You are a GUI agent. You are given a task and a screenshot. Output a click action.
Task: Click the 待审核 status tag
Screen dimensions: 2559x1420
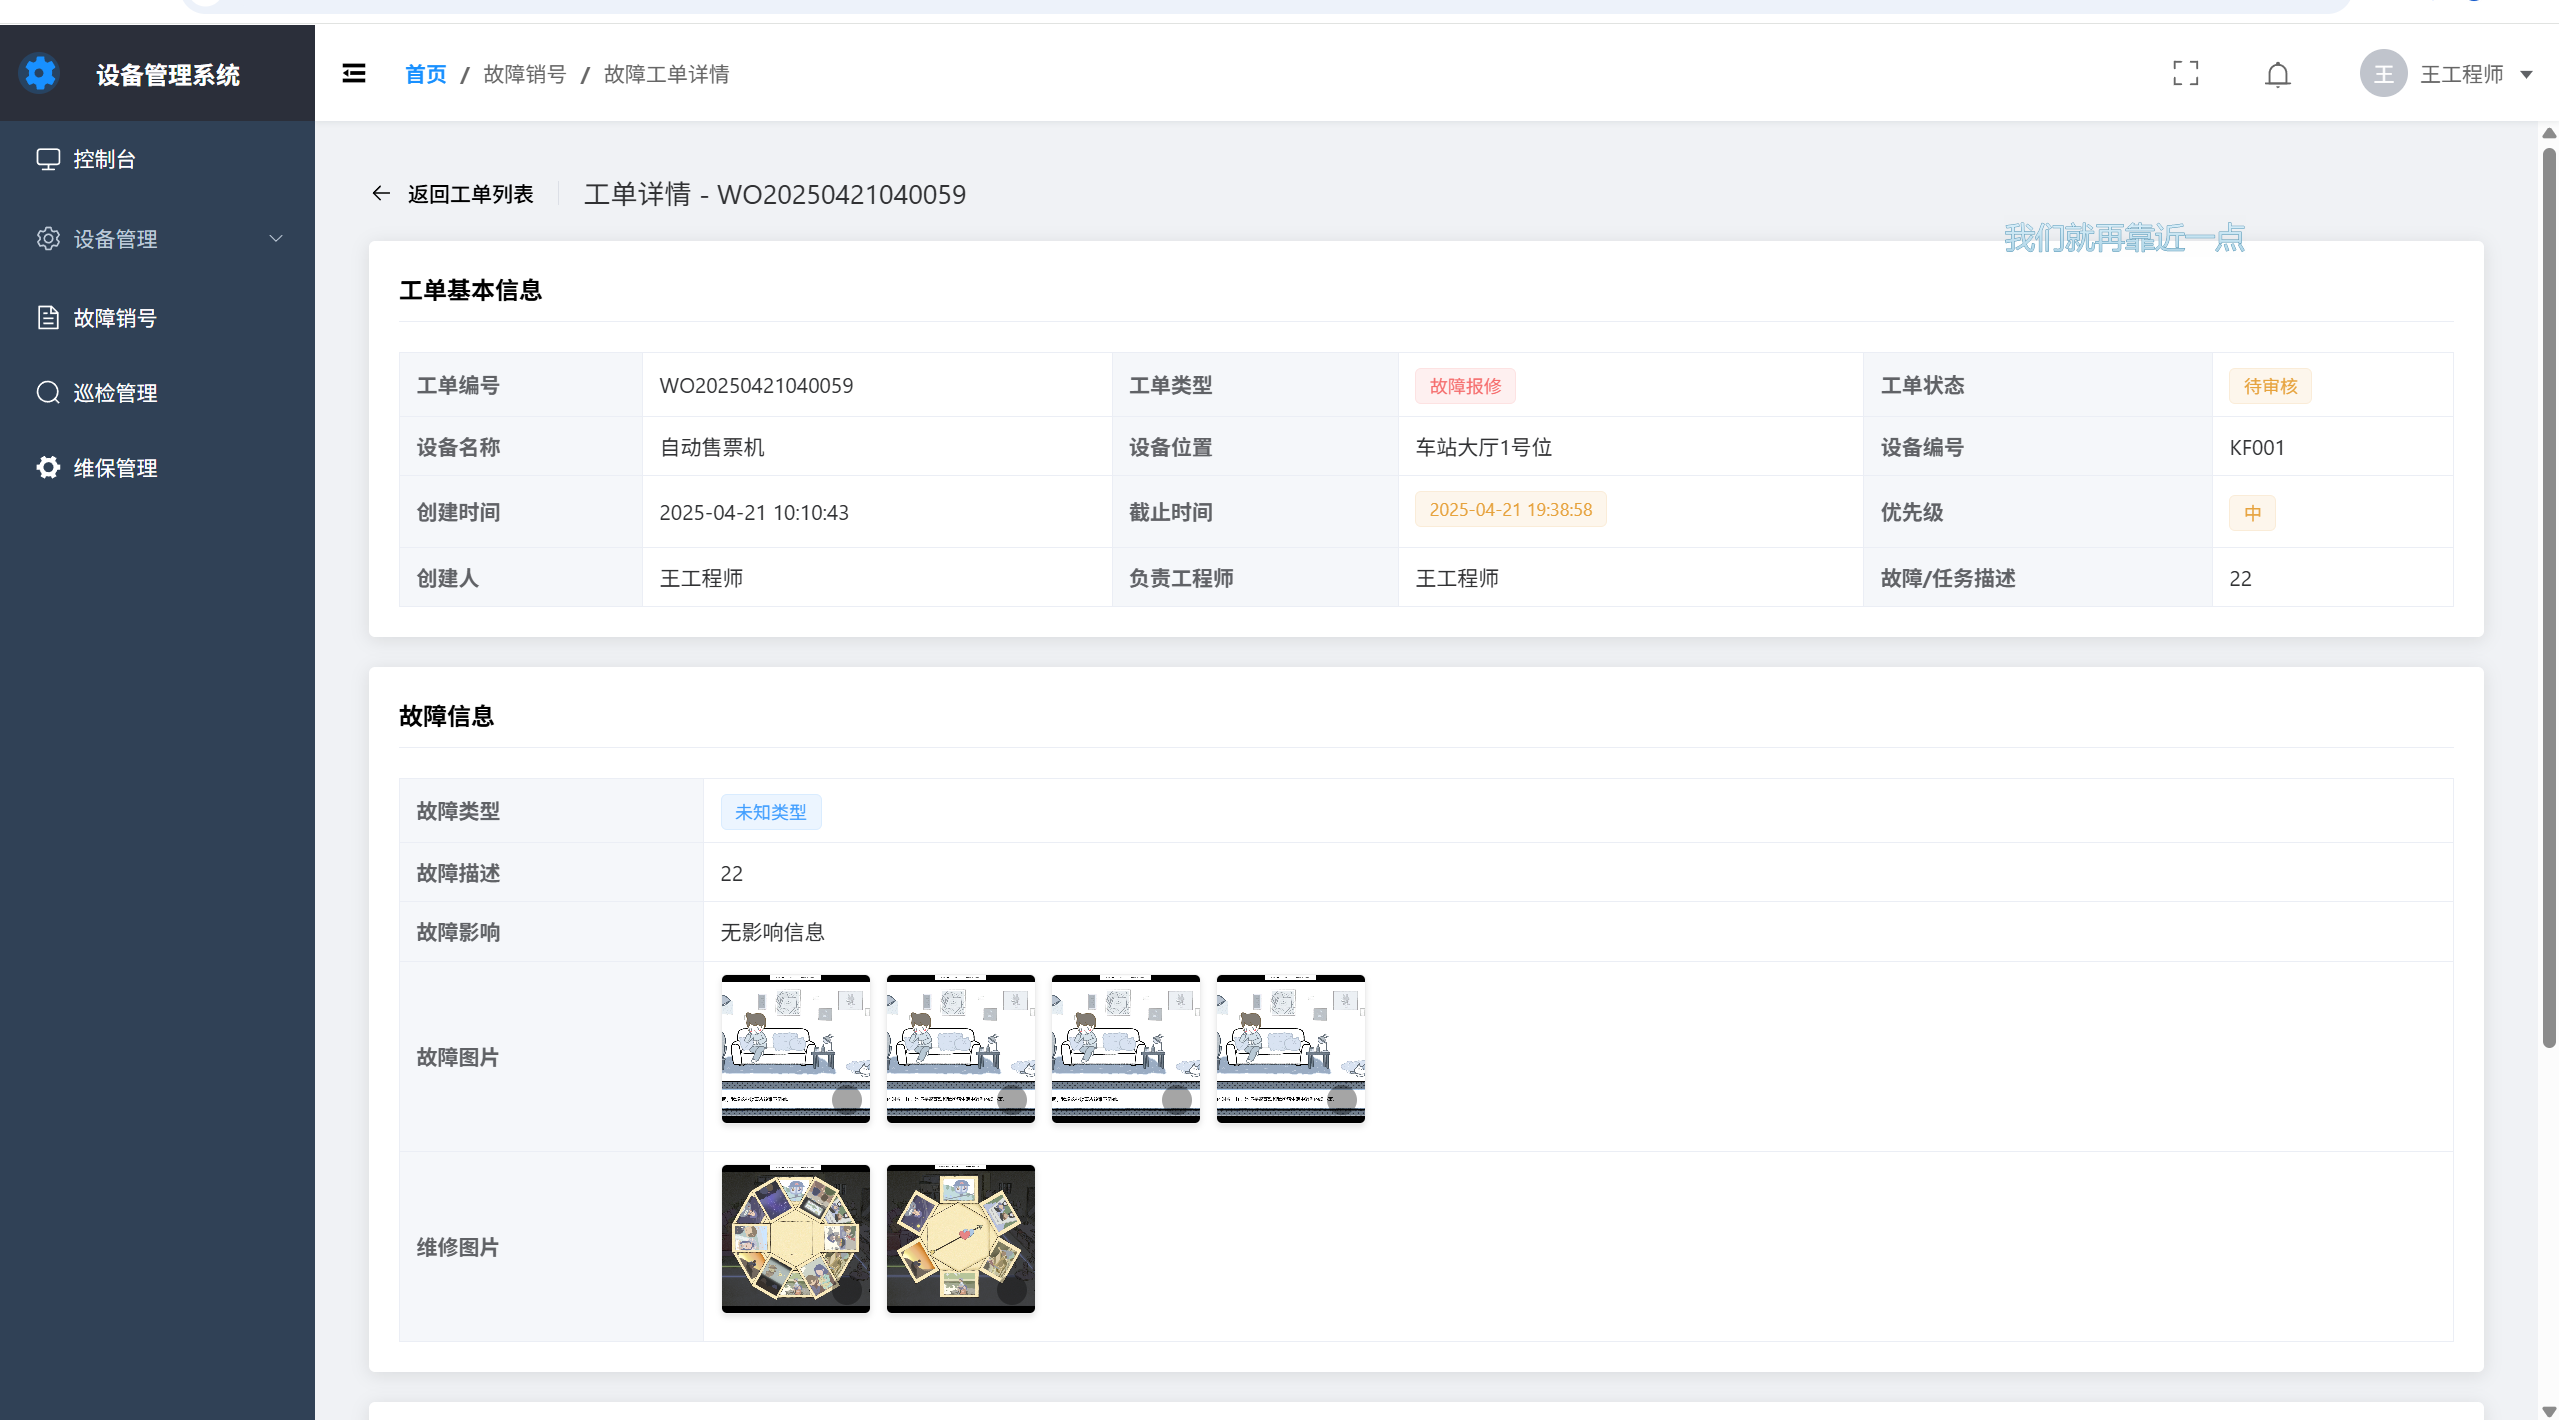pos(2269,386)
